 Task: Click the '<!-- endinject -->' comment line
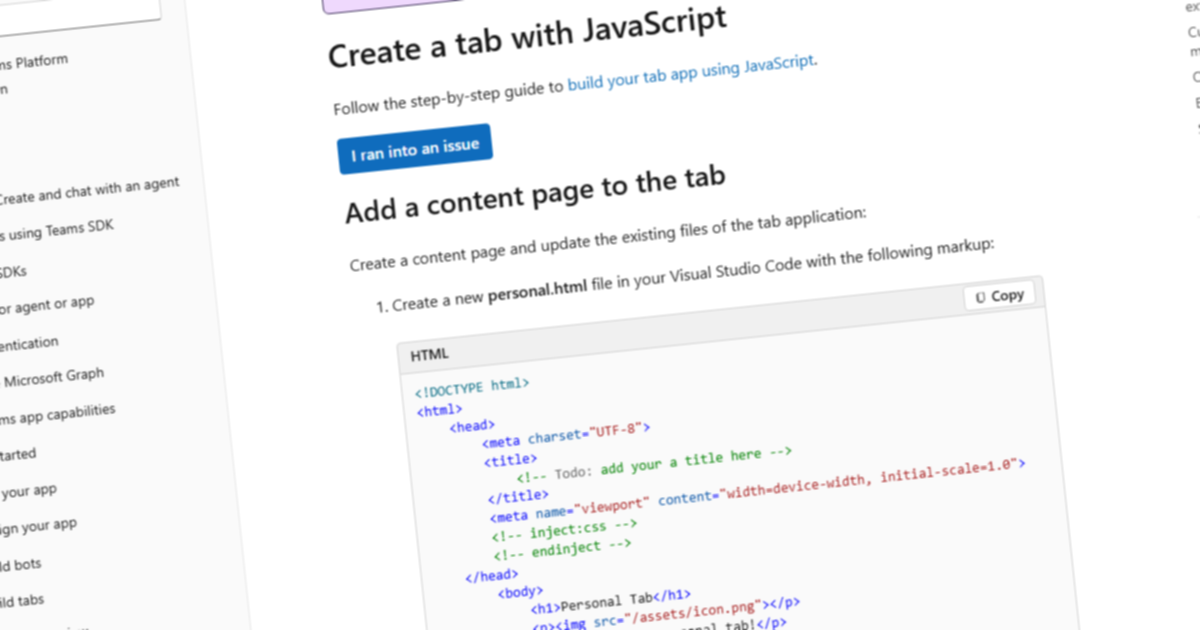(562, 549)
